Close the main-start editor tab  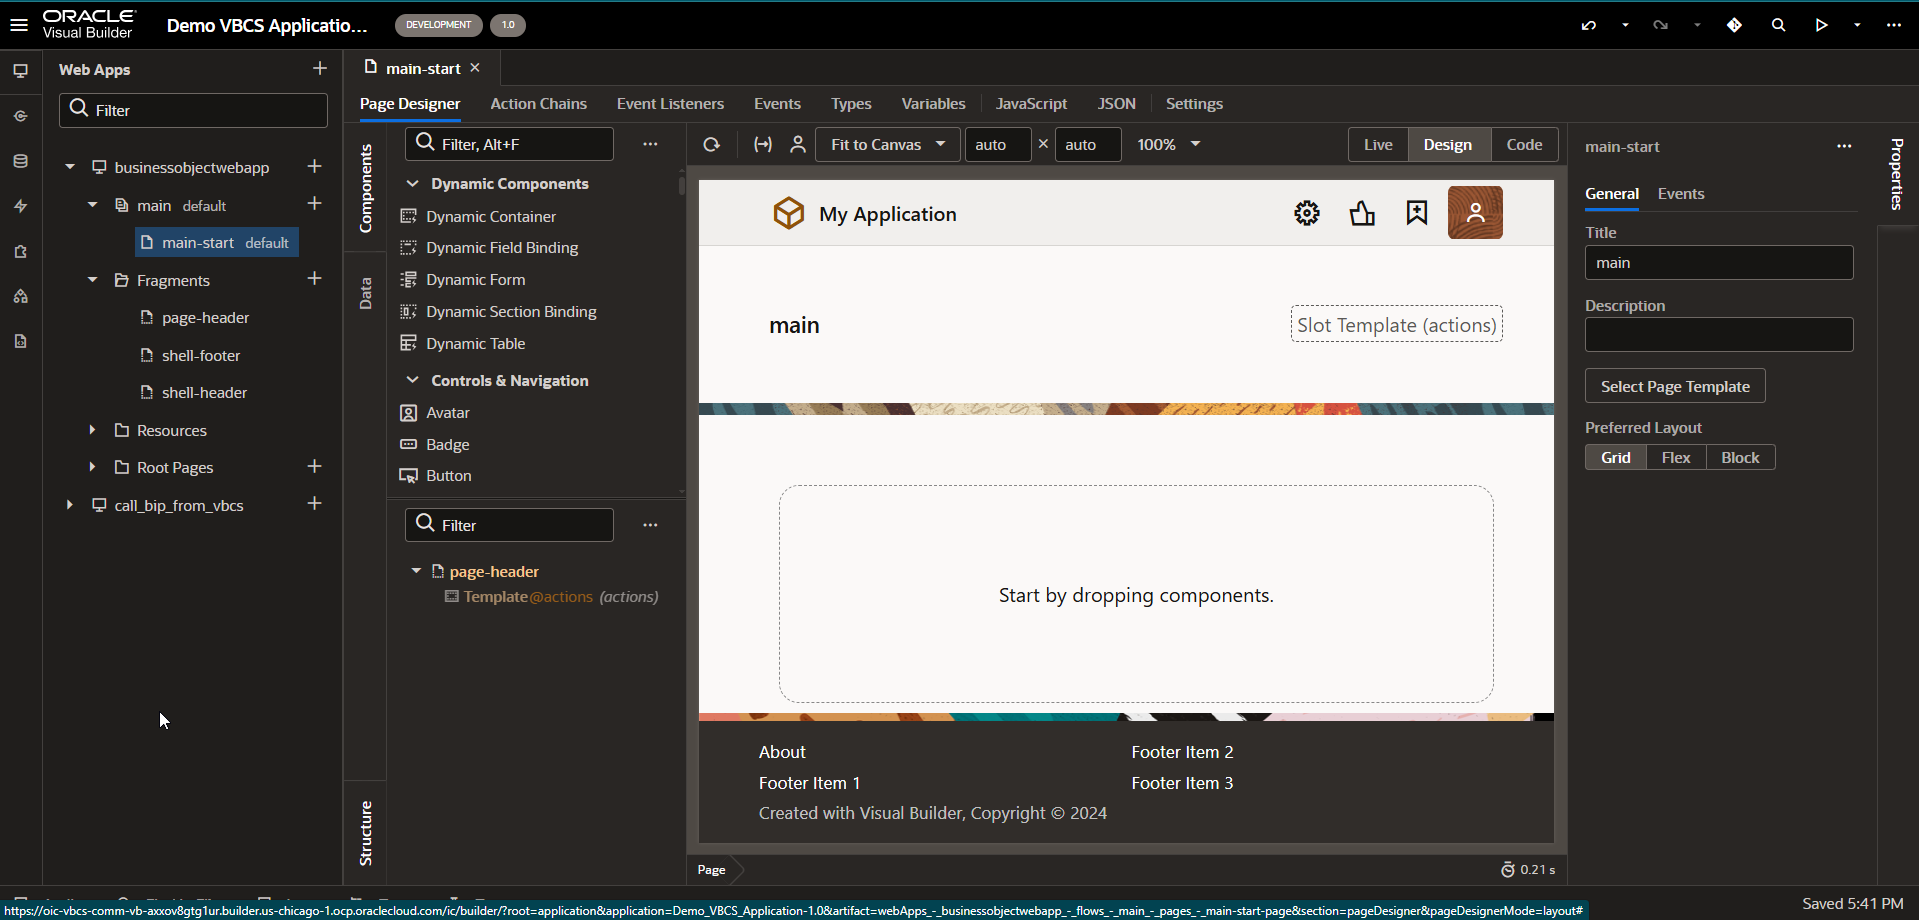coord(475,68)
